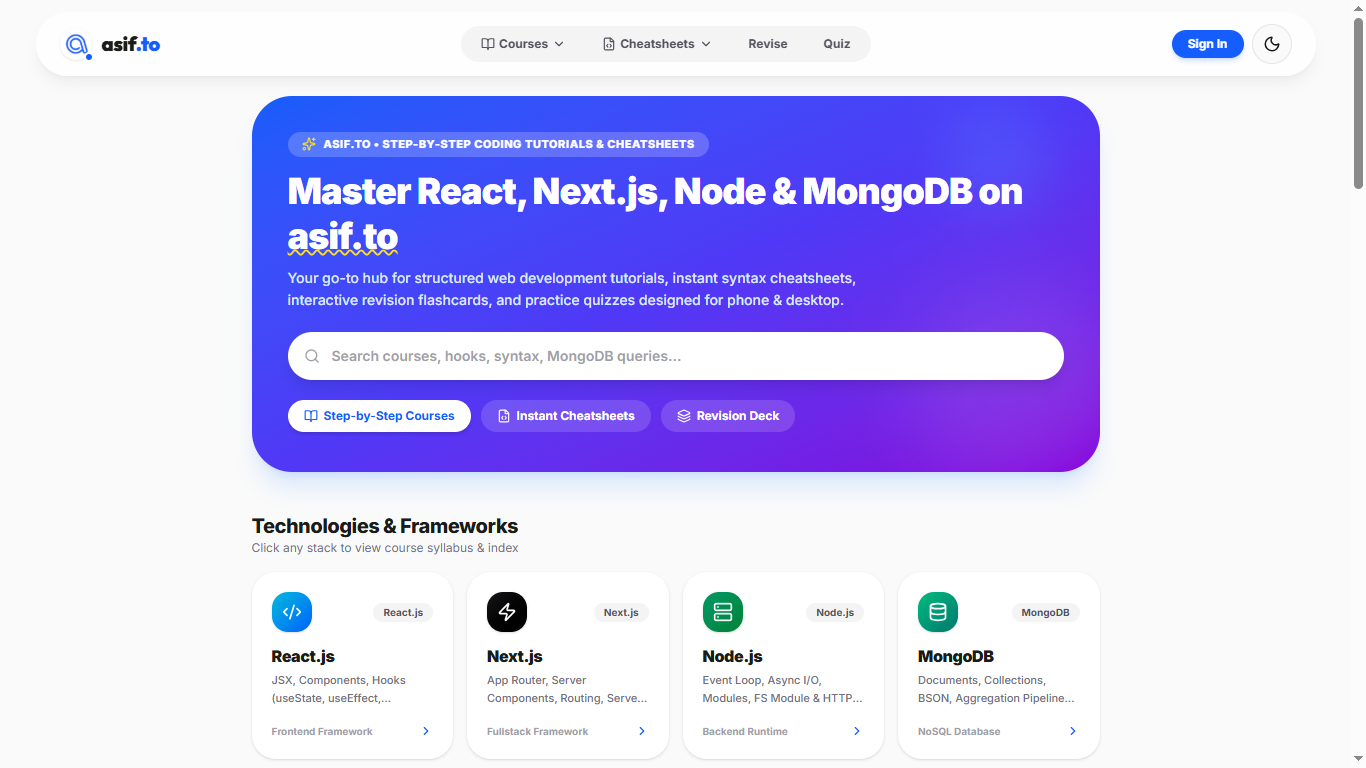Open the React.js course title
1366x768 pixels.
click(x=303, y=656)
